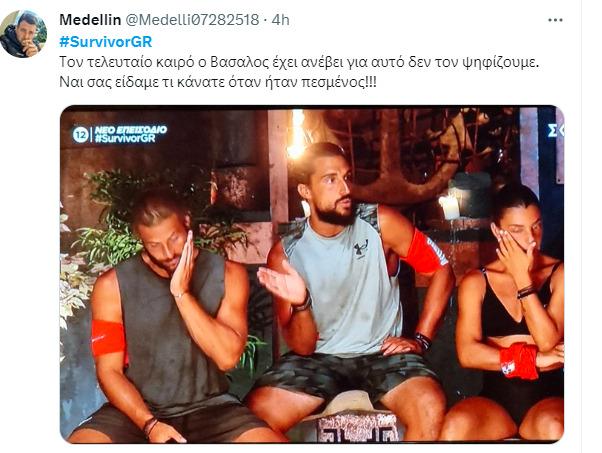The image size is (602, 453).
Task: Click the lit candle in the photo
Action: coord(449,207)
